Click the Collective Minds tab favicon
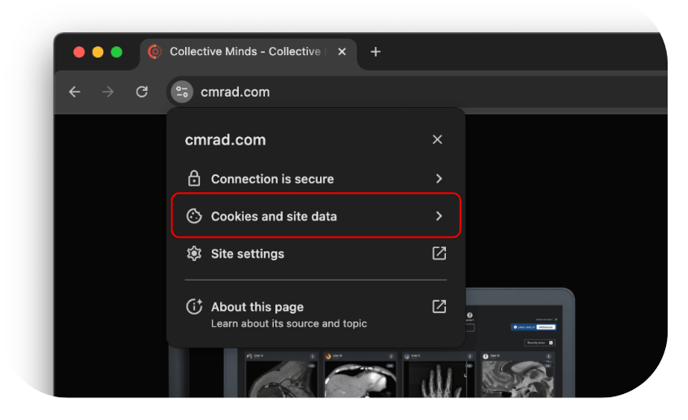Image resolution: width=688 pixels, height=420 pixels. pos(154,52)
